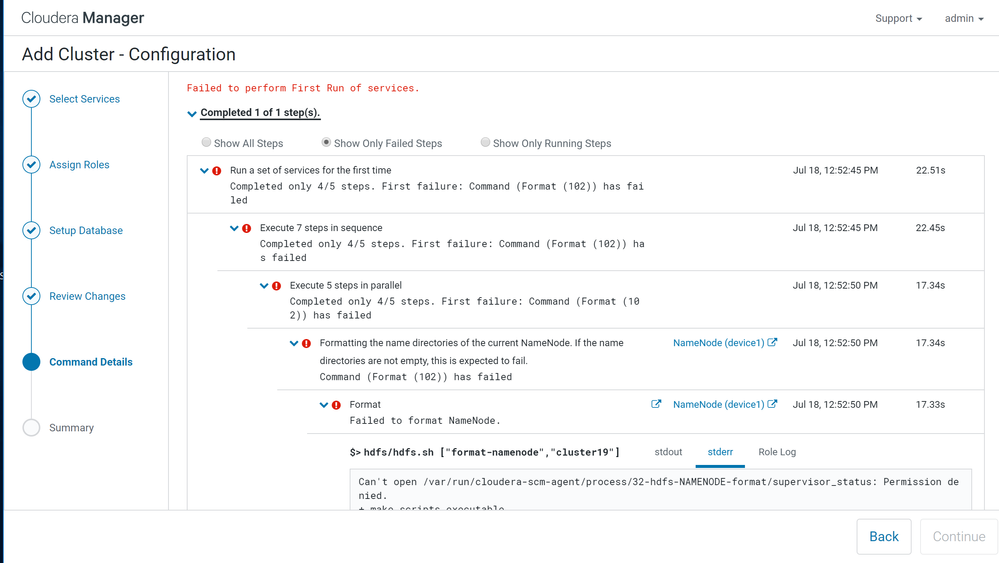Select the Show All Steps radio button
Image resolution: width=999 pixels, height=563 pixels.
click(207, 143)
